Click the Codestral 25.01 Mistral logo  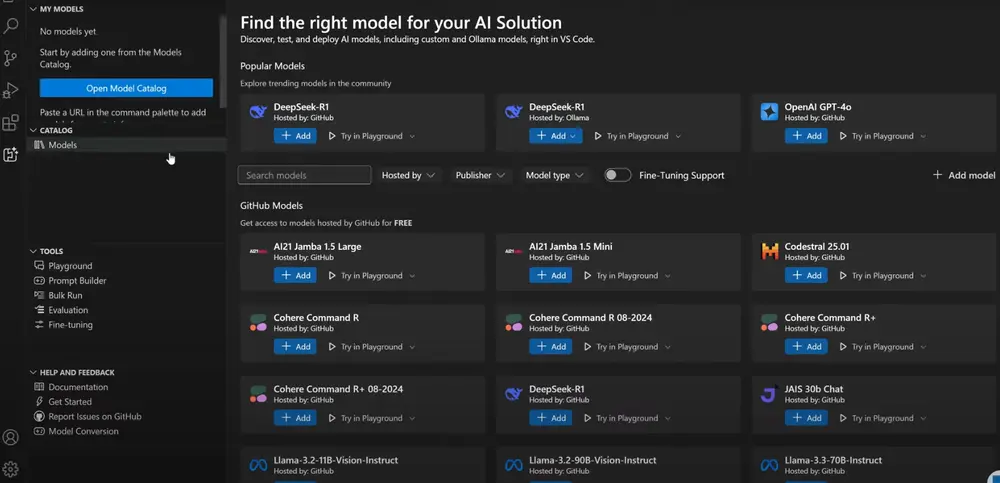pos(769,251)
